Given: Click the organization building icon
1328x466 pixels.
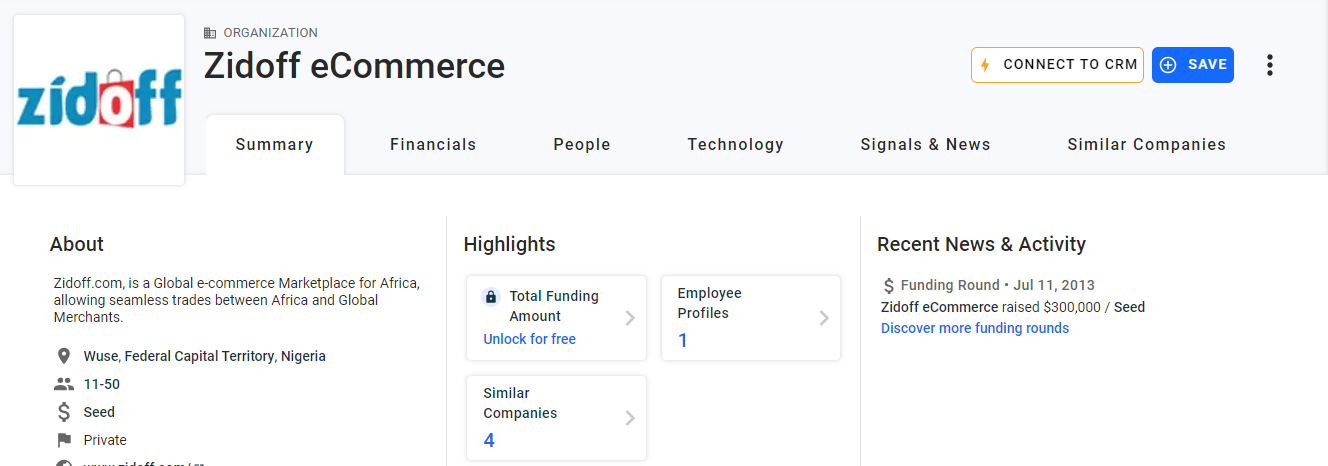Looking at the screenshot, I should click(x=210, y=33).
